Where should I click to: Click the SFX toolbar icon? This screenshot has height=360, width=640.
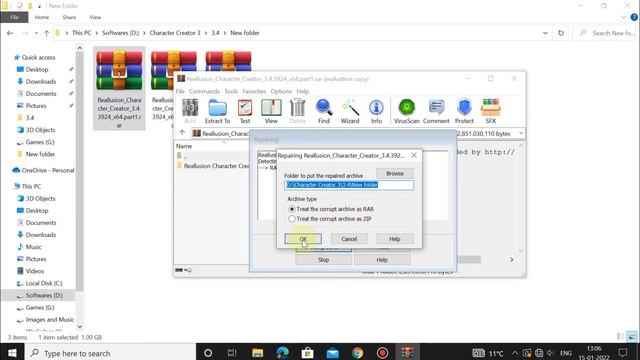click(x=491, y=111)
